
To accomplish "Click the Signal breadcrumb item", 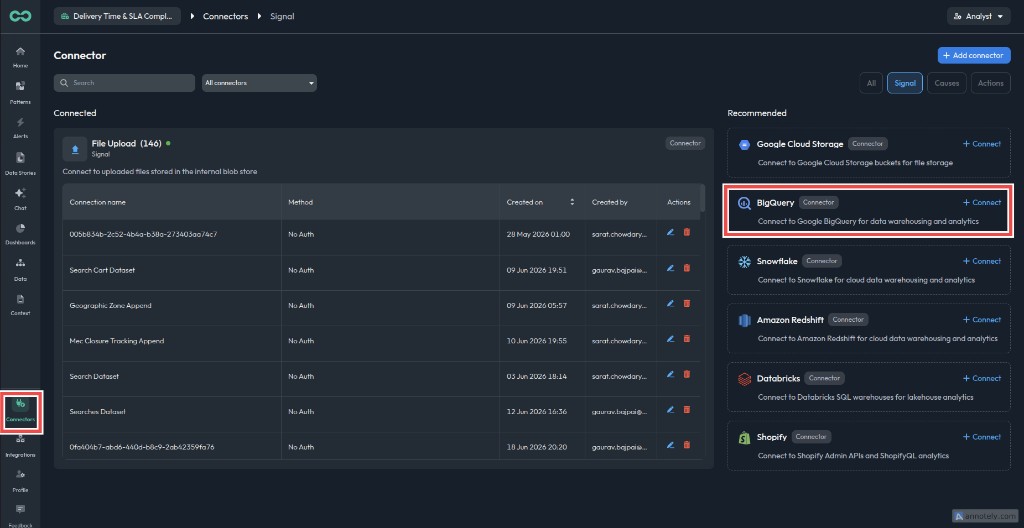I will (282, 16).
